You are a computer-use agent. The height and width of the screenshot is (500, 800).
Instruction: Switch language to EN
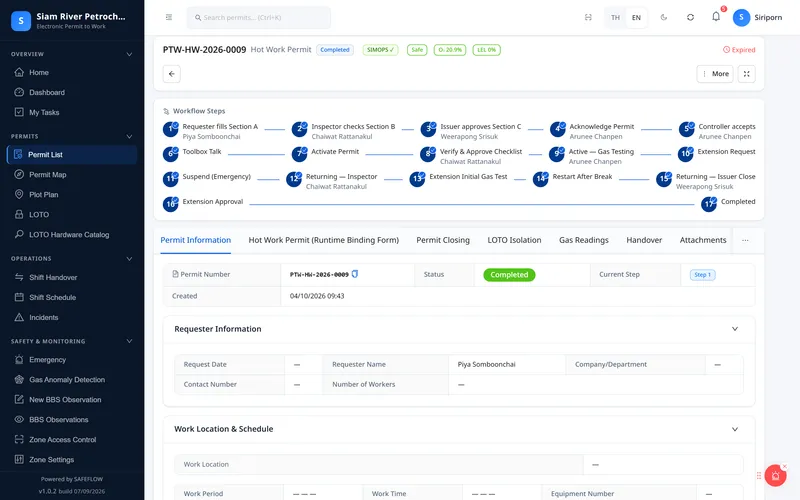tap(636, 17)
